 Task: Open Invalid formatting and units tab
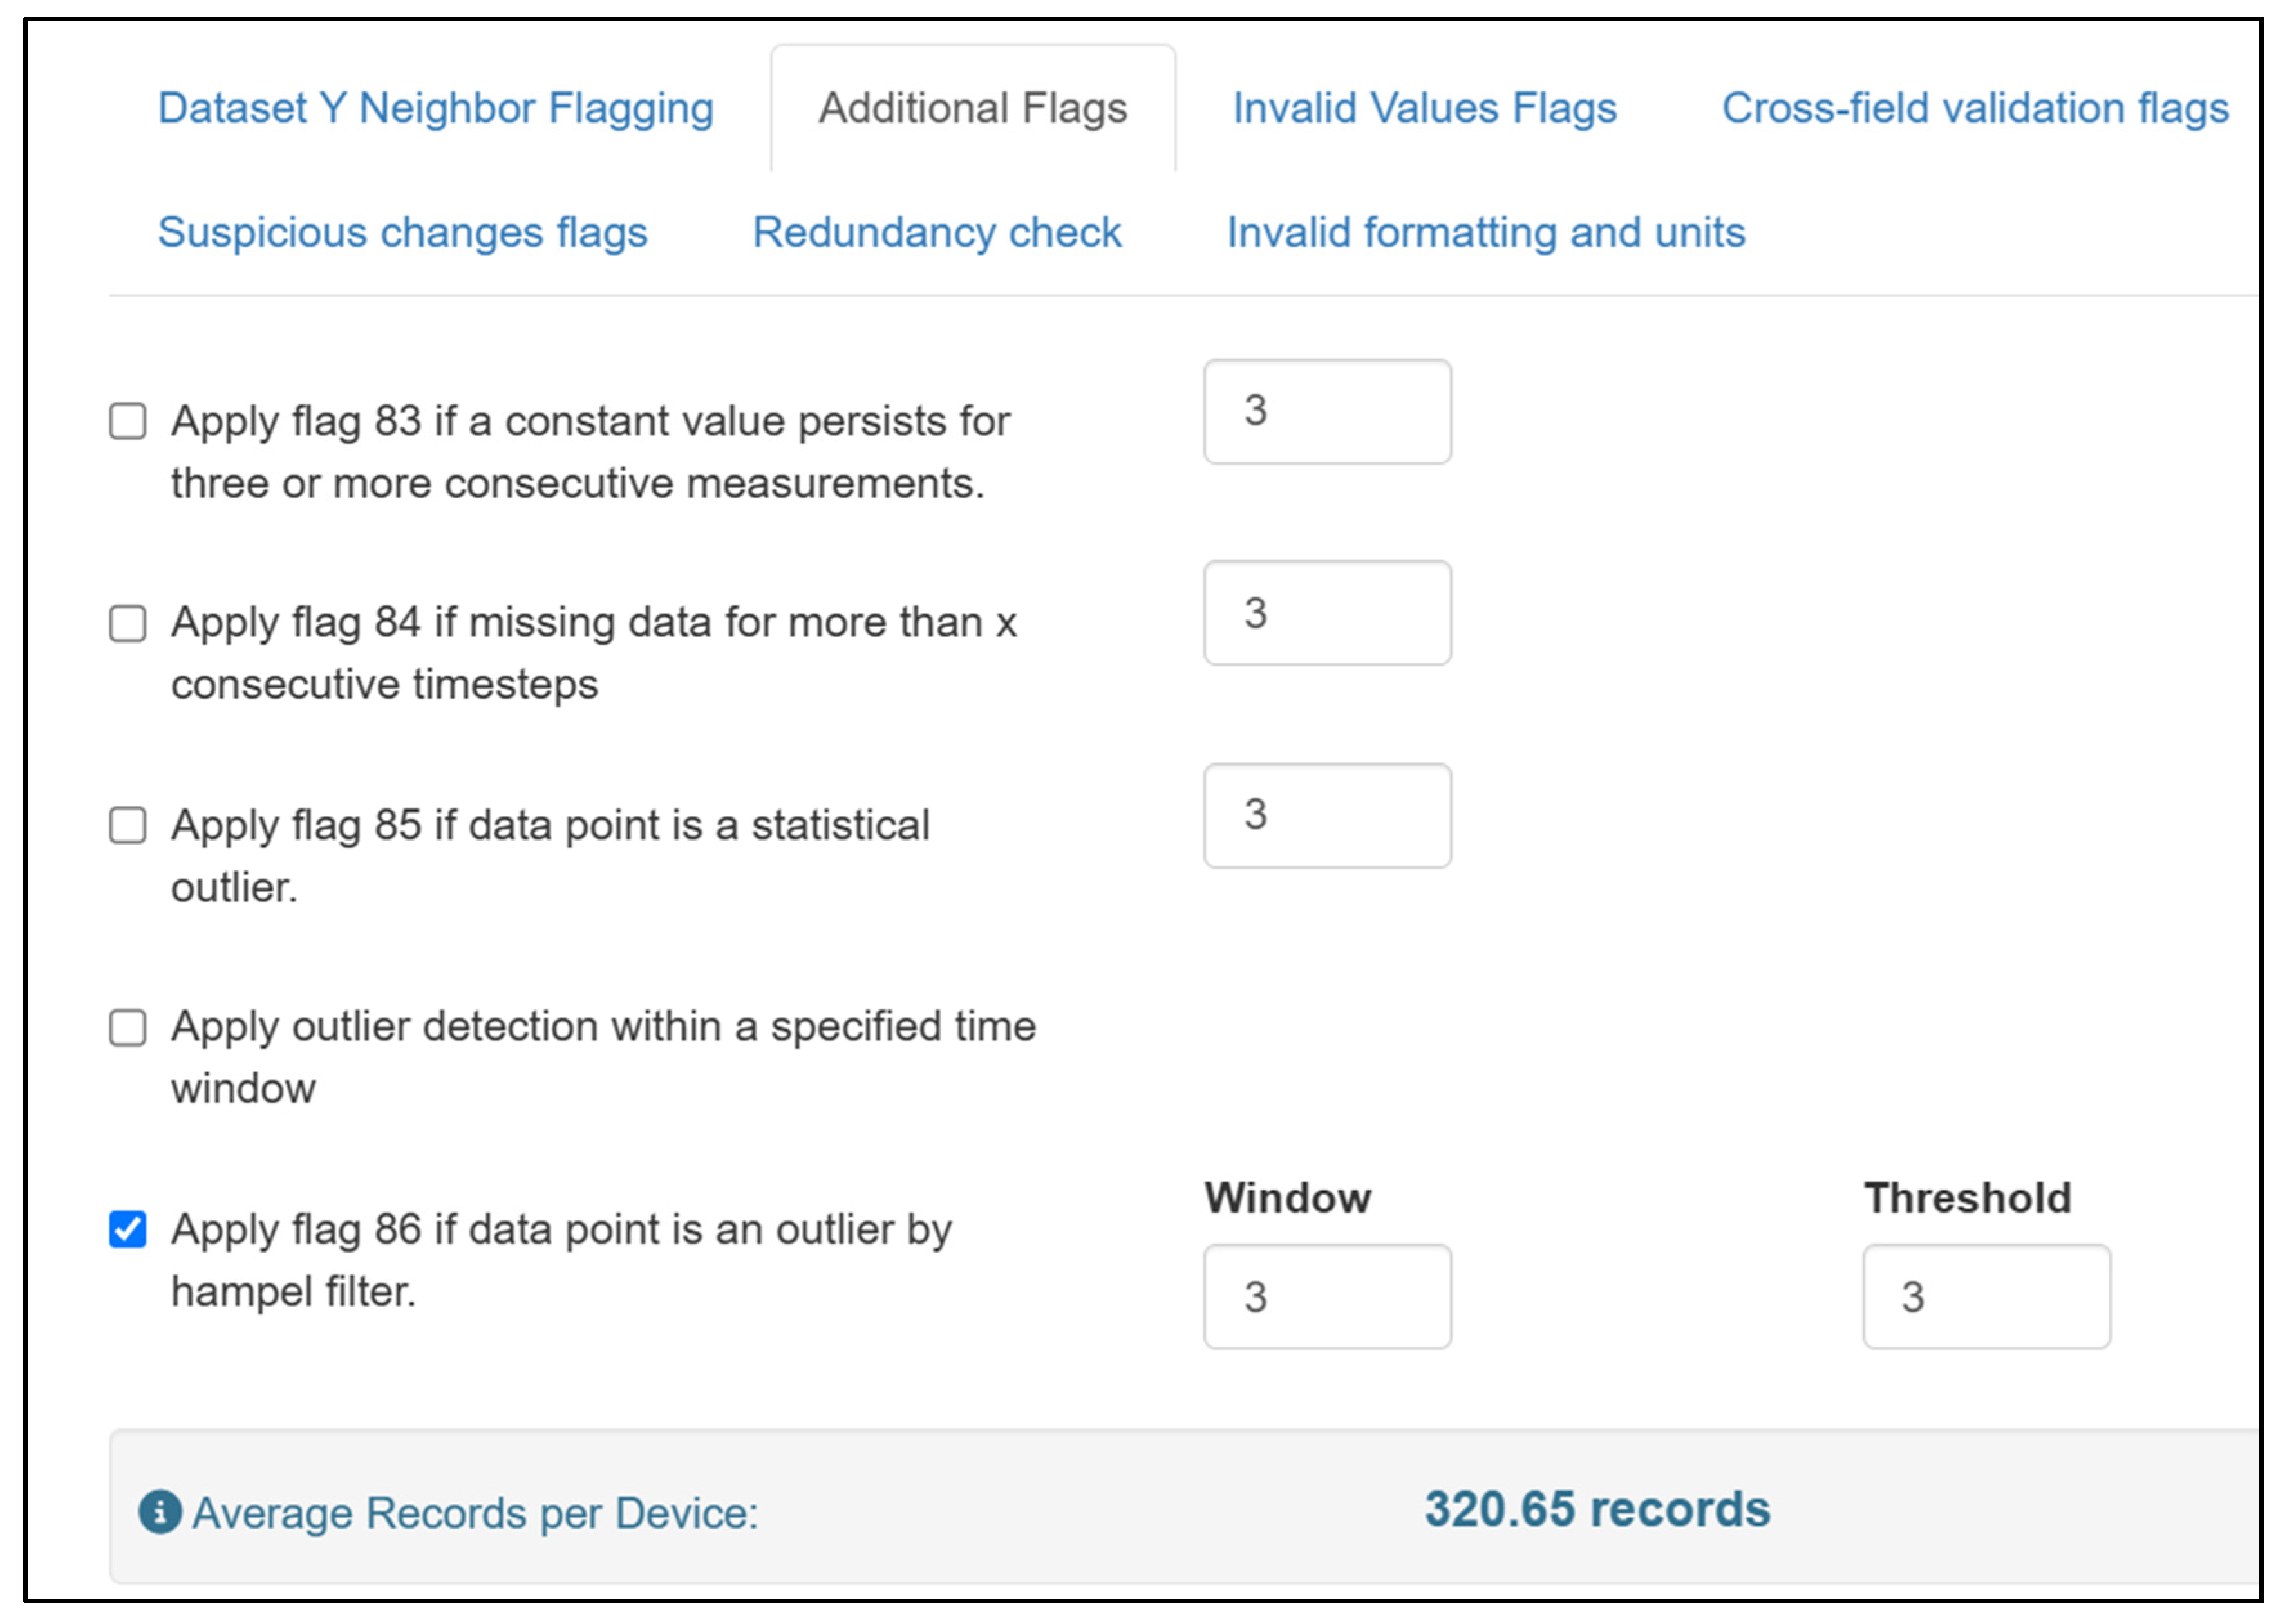pos(1486,232)
